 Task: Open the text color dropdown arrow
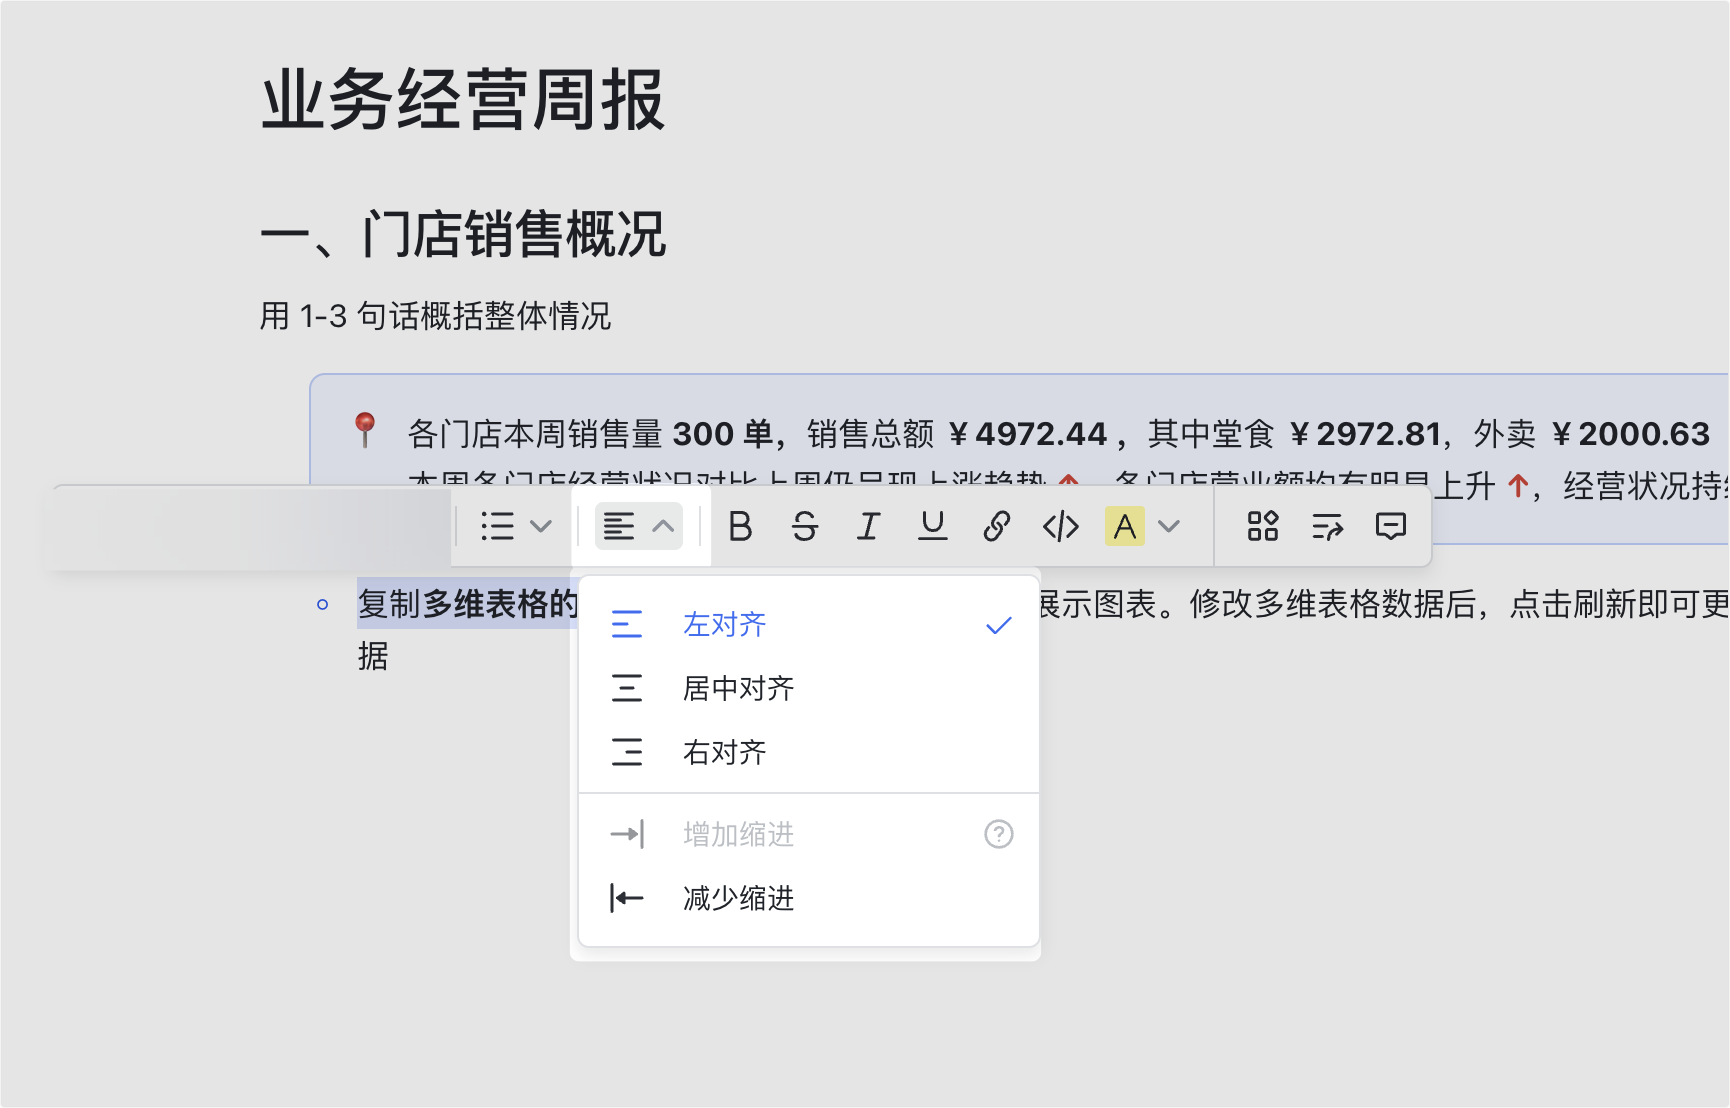tap(1170, 526)
